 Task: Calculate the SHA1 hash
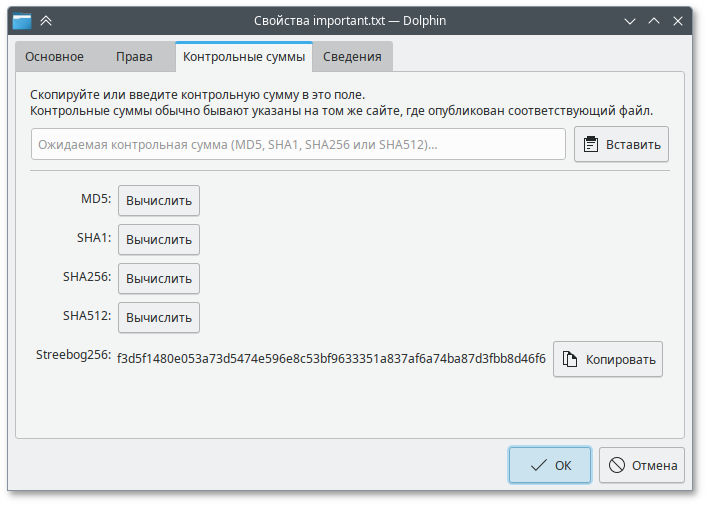(159, 239)
